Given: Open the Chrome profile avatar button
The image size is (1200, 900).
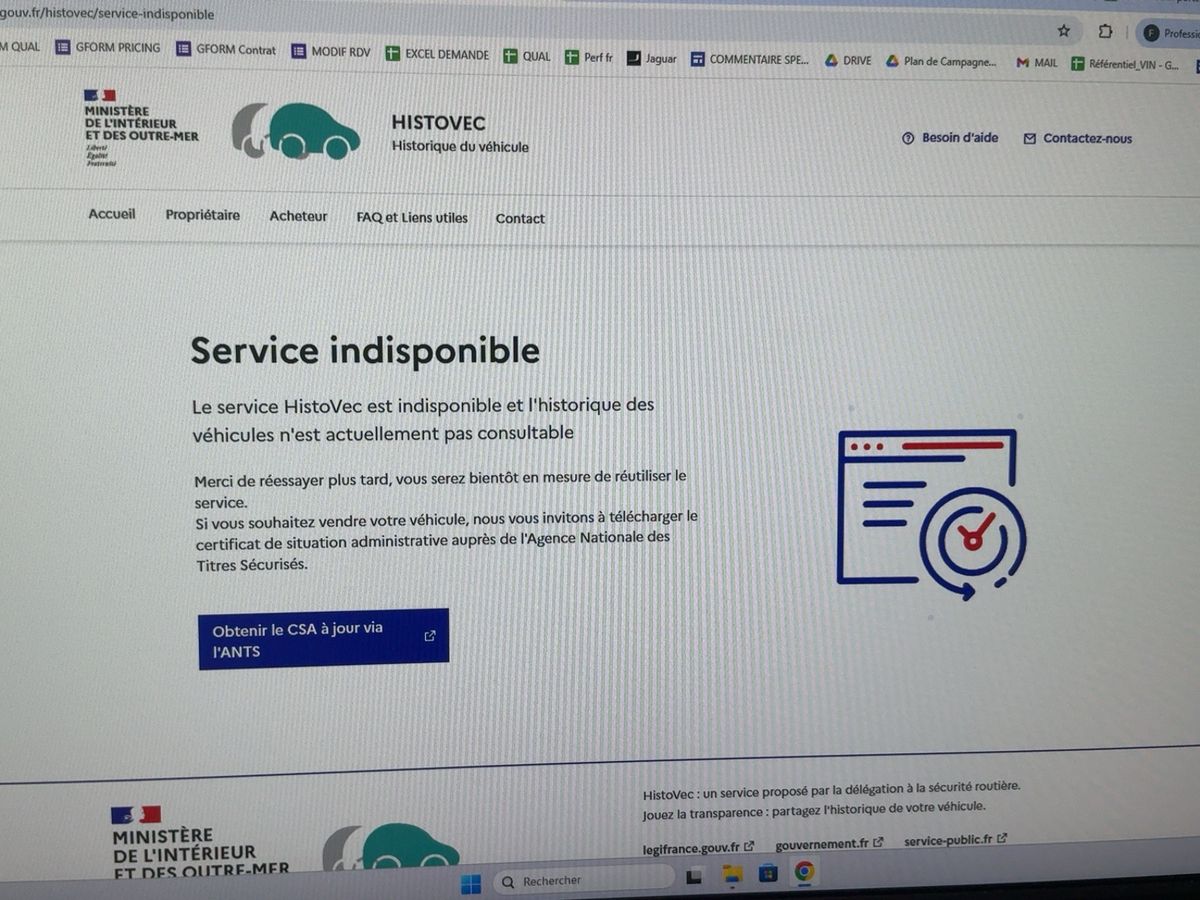Looking at the screenshot, I should point(1151,33).
